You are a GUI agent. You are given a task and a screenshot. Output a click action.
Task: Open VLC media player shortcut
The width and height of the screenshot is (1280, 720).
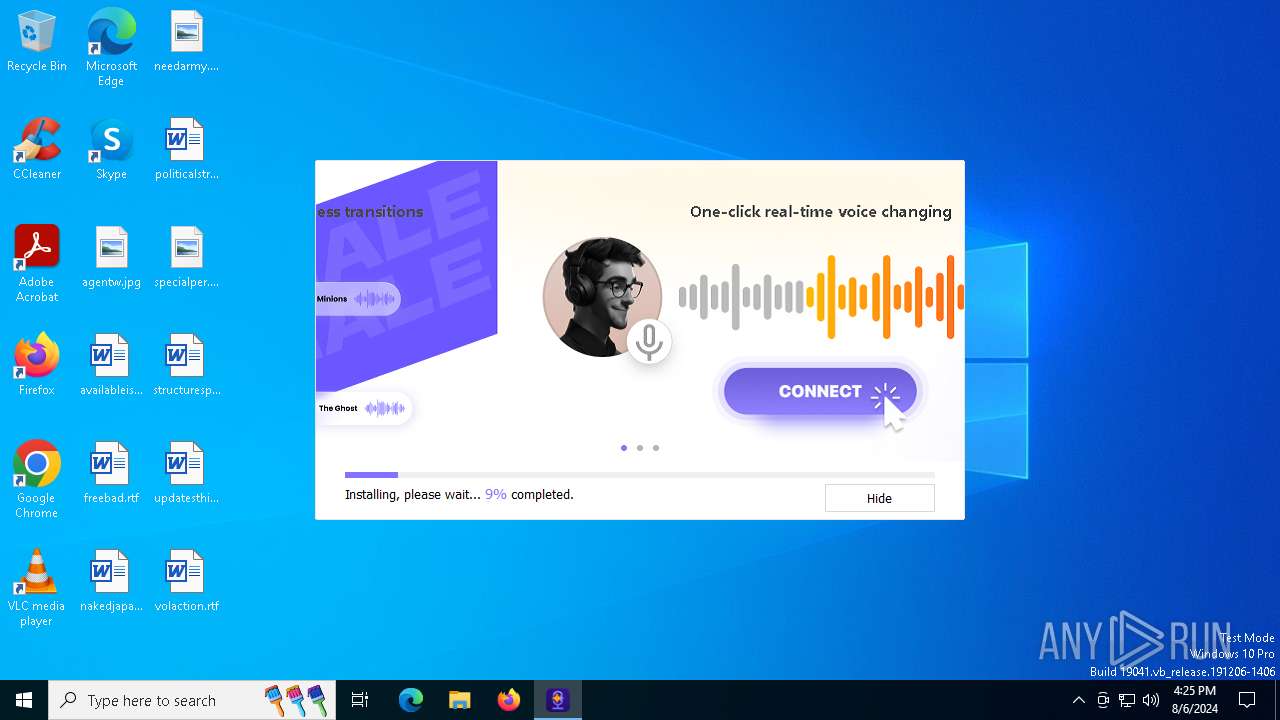[x=37, y=588]
